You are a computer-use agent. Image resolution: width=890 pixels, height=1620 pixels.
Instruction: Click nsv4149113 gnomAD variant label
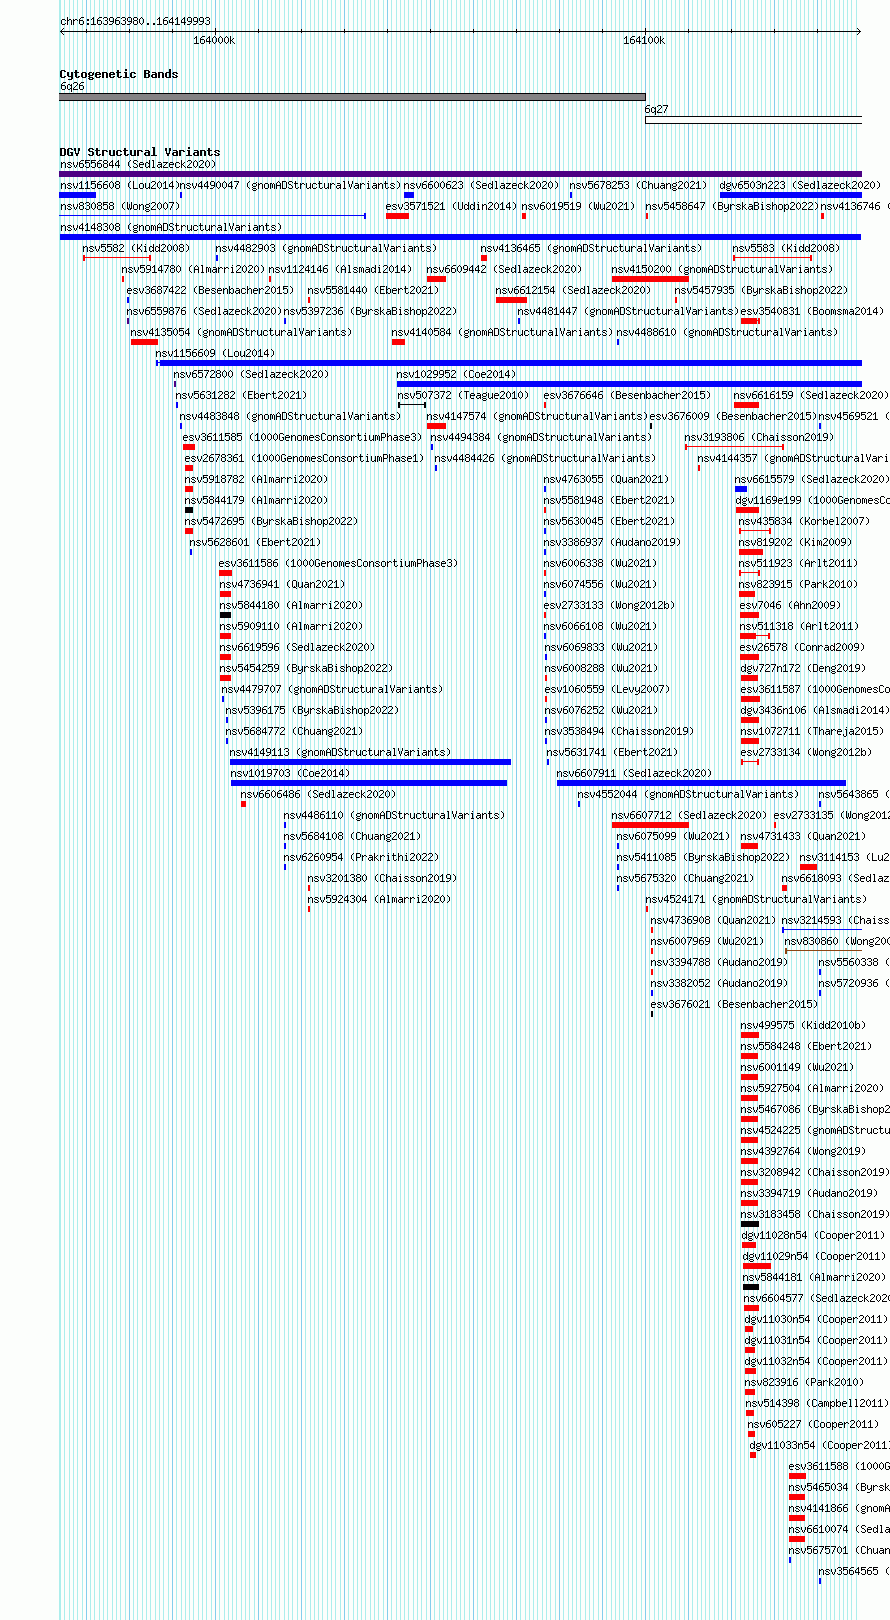[x=340, y=752]
